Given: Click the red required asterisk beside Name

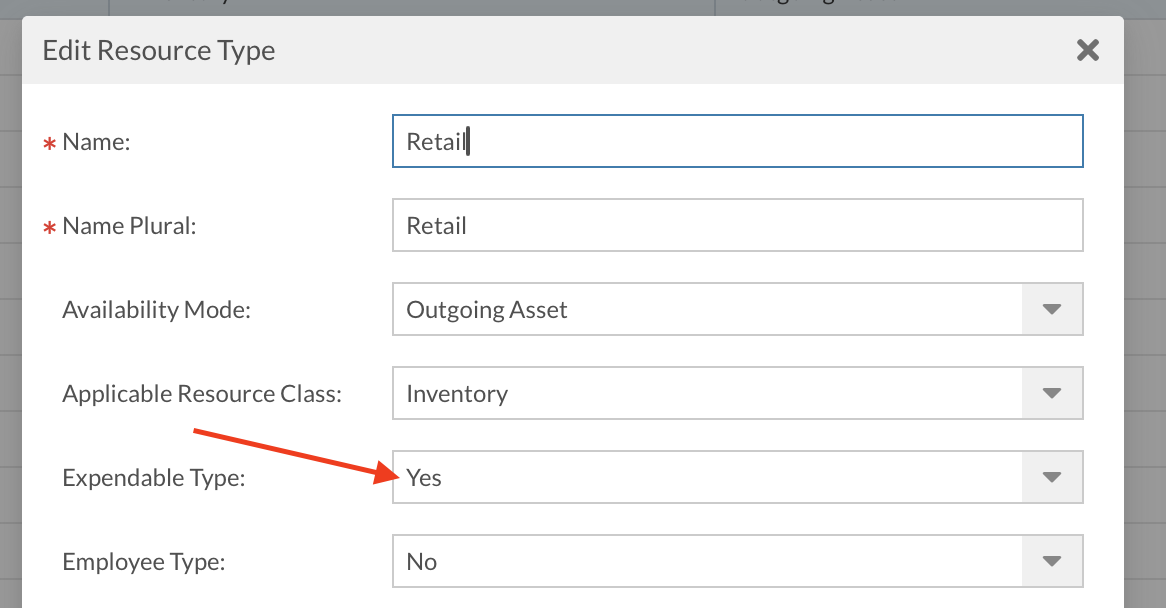Looking at the screenshot, I should [48, 145].
